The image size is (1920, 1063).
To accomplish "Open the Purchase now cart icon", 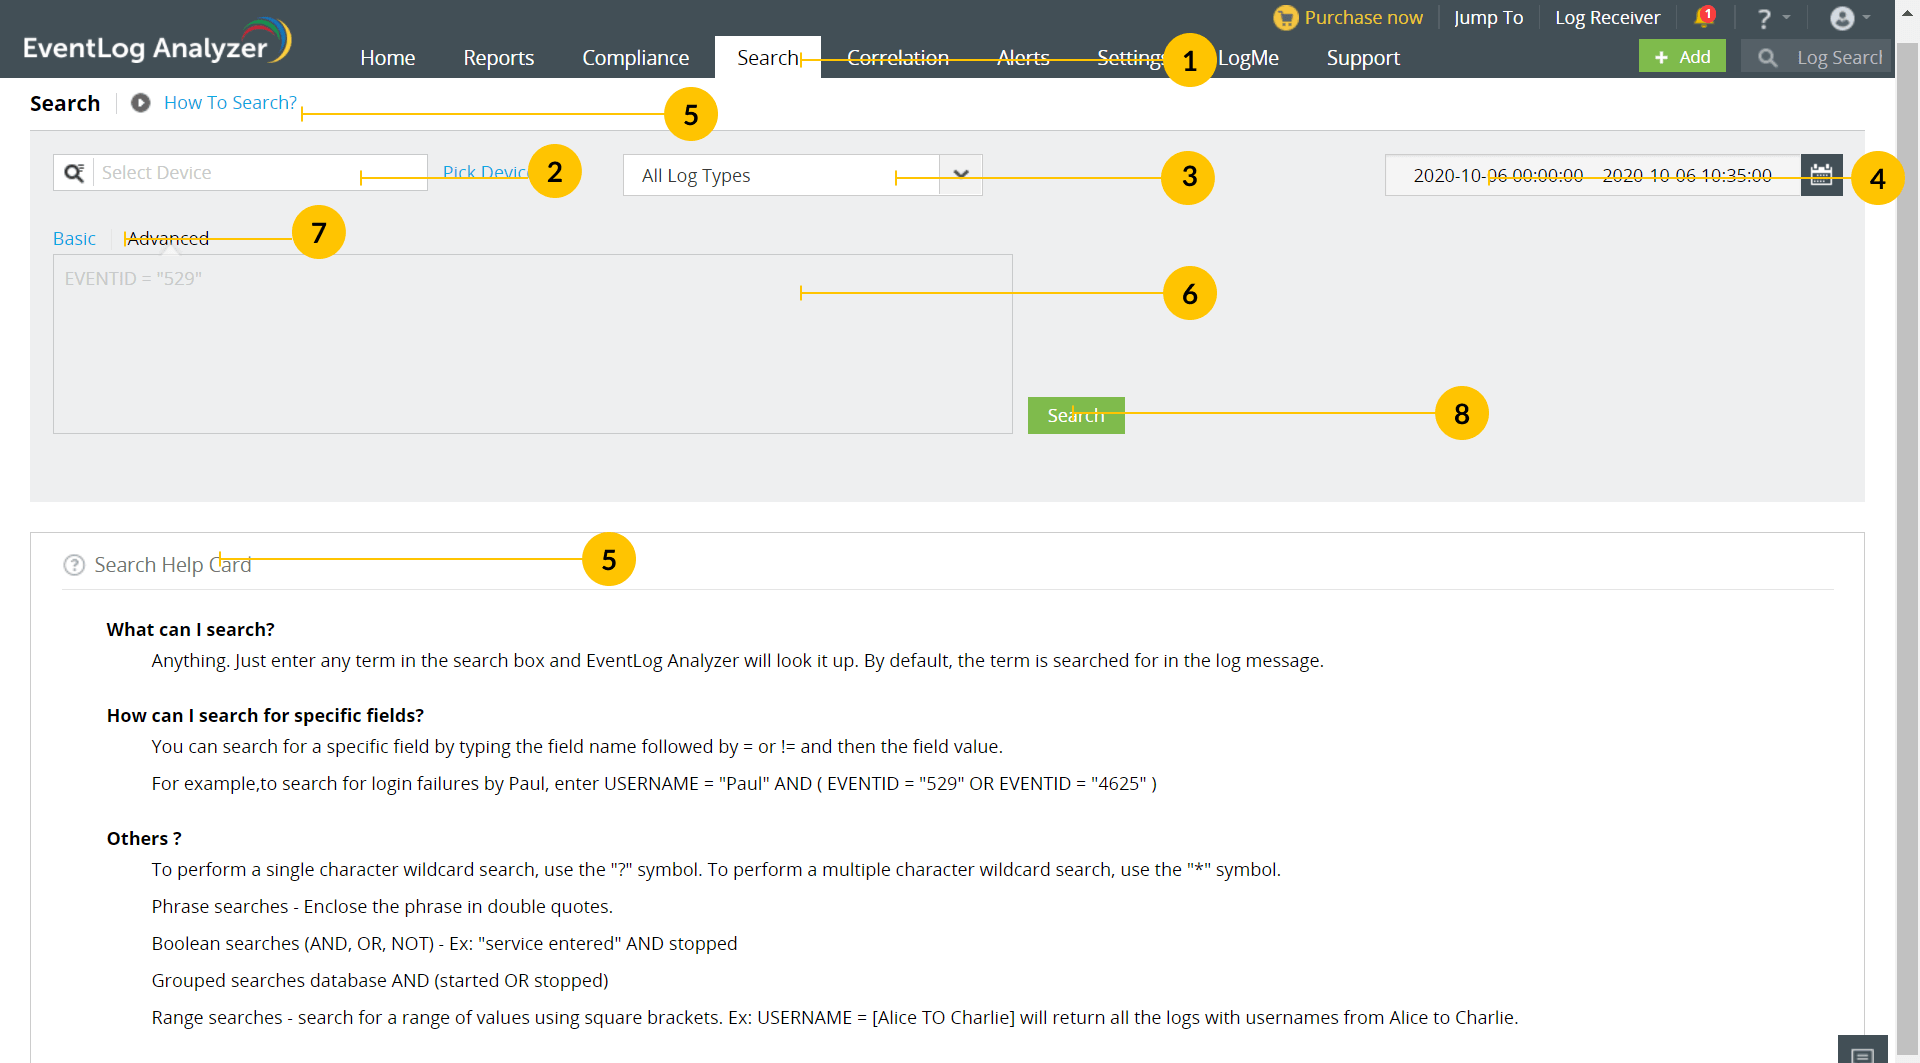I will point(1285,18).
